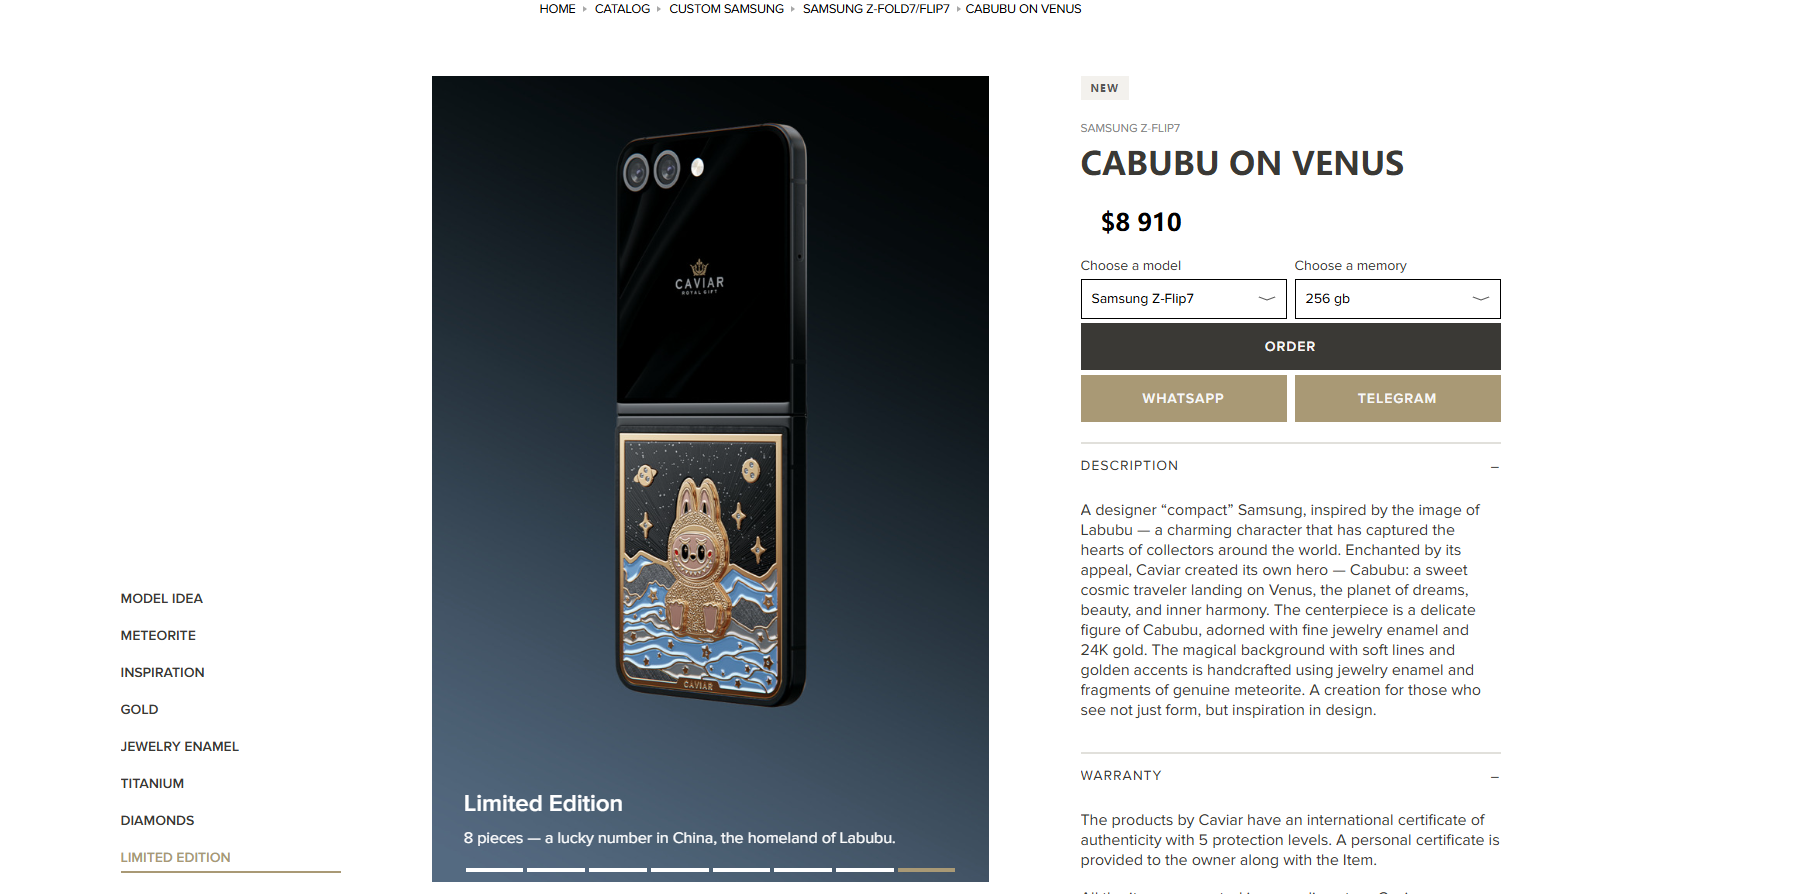Select Jewelry Enamel in side navigation
This screenshot has width=1797, height=894.
pyautogui.click(x=180, y=746)
